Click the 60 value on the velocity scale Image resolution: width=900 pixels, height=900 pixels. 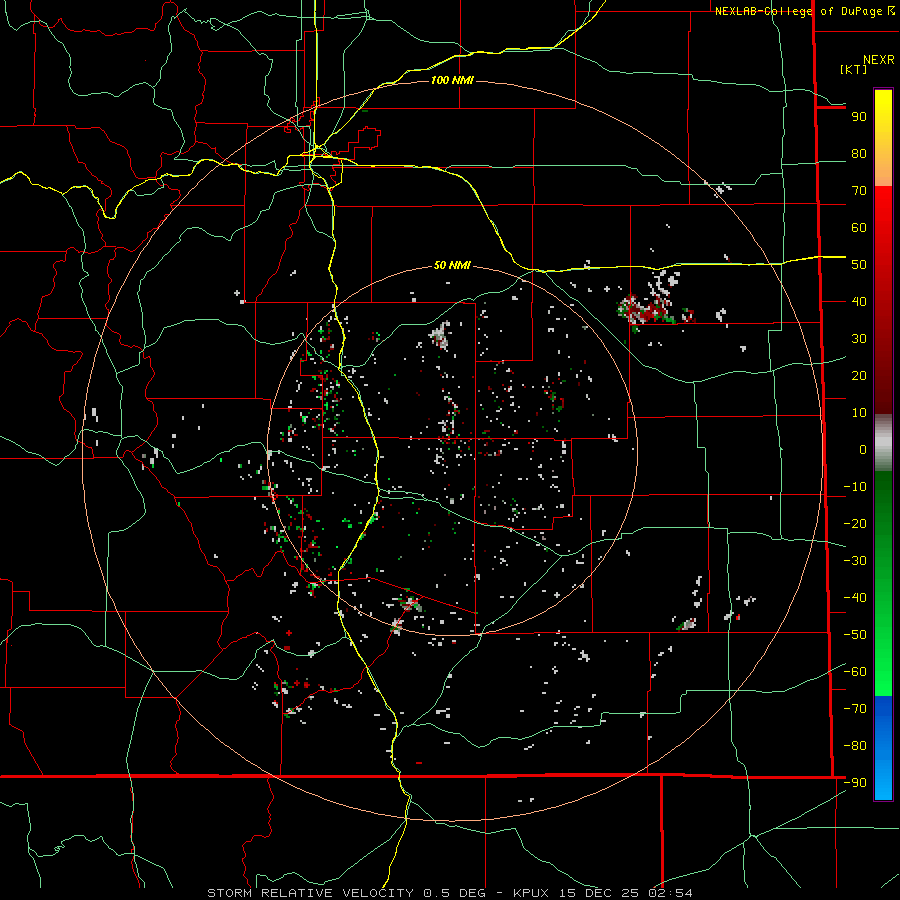pyautogui.click(x=859, y=228)
